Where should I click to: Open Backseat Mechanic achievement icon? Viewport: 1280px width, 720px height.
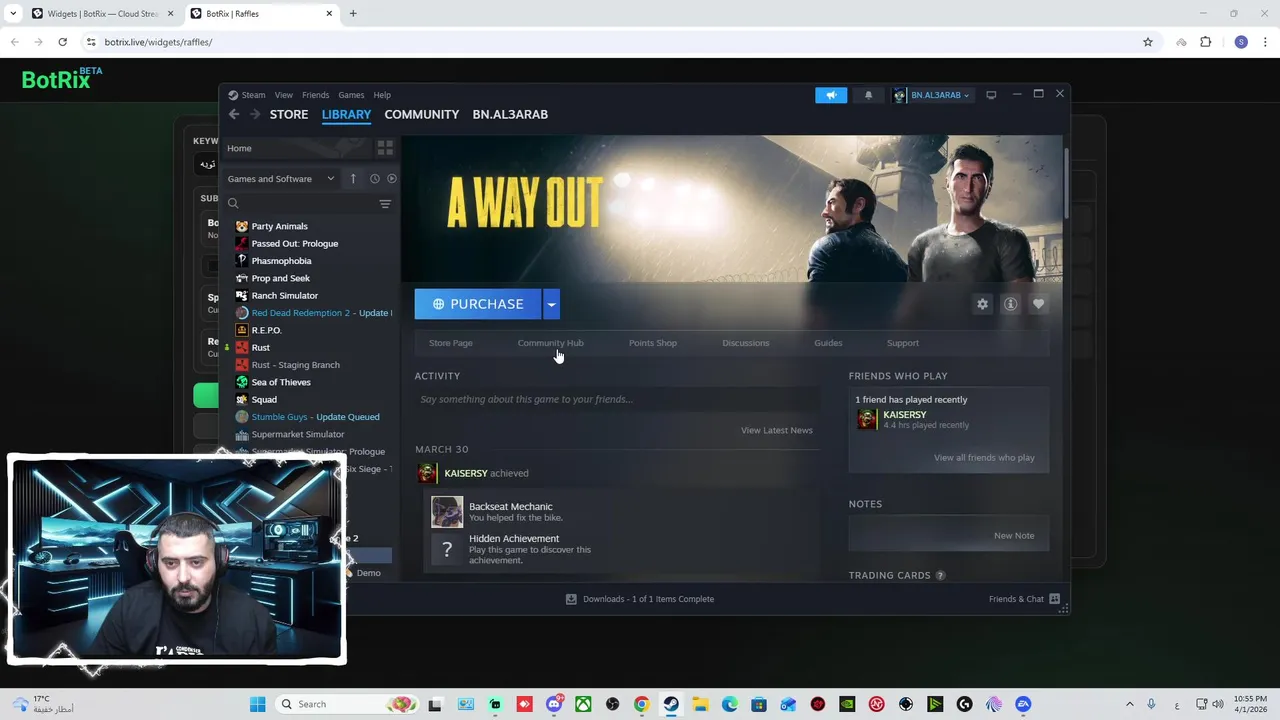coord(447,512)
